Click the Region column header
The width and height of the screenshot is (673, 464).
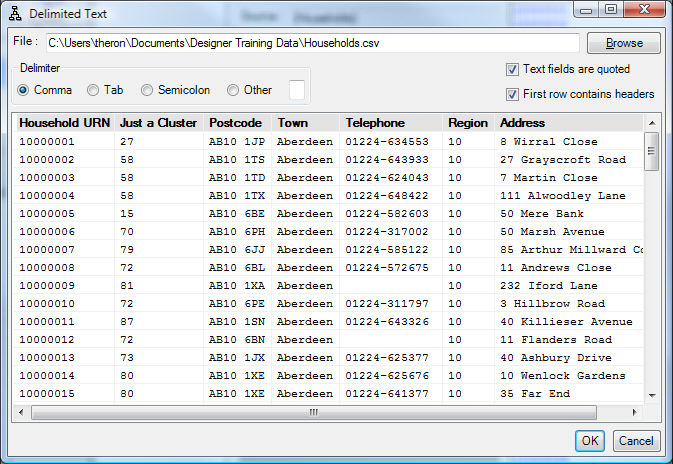(x=468, y=123)
